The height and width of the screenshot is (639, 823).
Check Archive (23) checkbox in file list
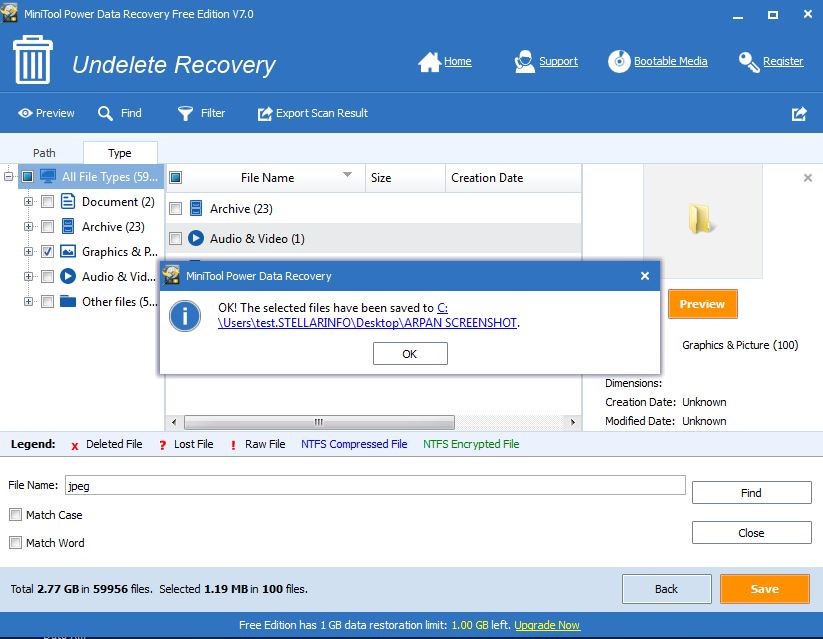(176, 208)
